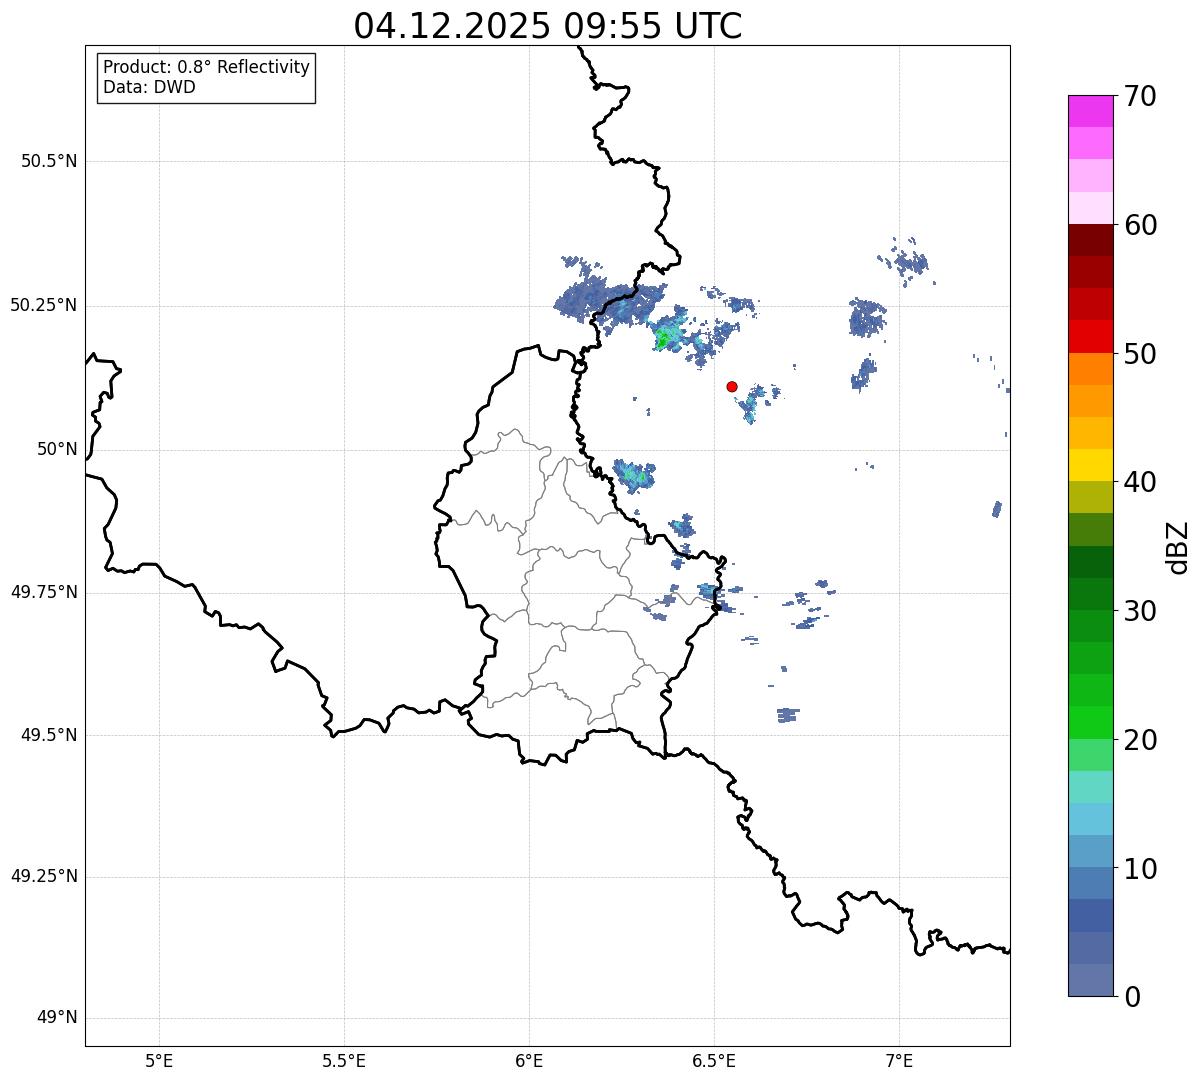Click the red station marker dot

click(732, 386)
